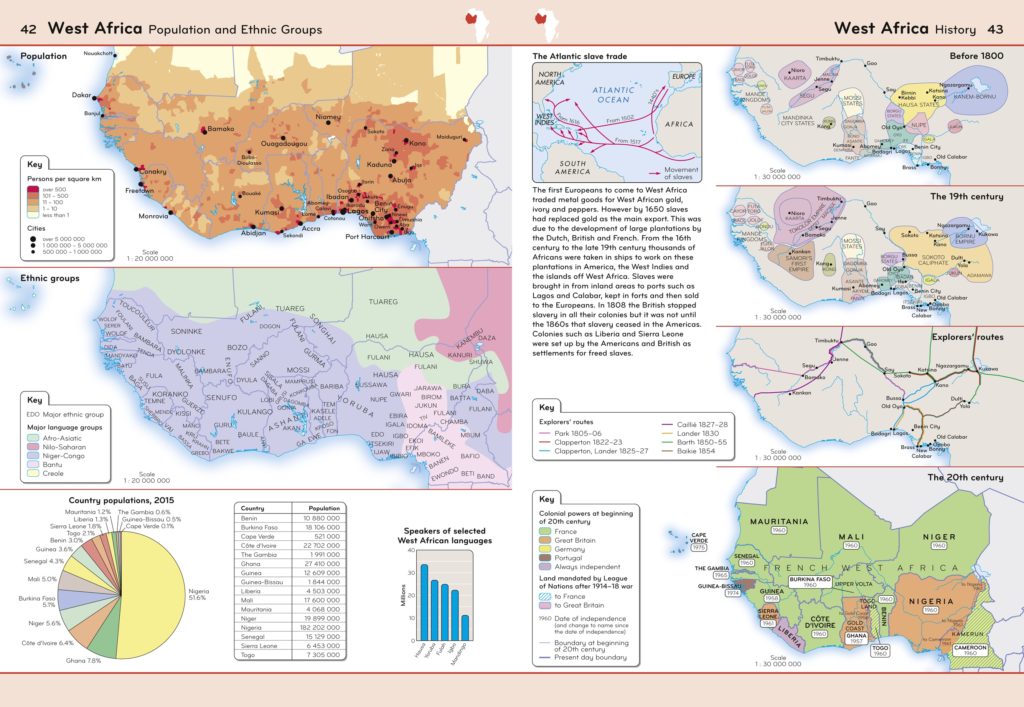Image resolution: width=1024 pixels, height=707 pixels.
Task: Click the Abidjan label on the Population map
Action: [253, 233]
